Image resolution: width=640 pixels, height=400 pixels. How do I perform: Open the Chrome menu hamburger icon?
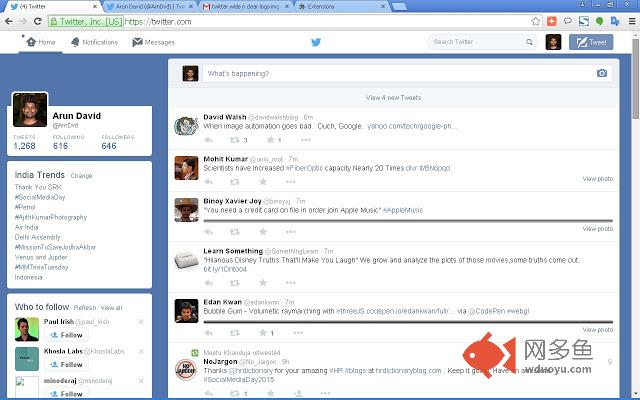(x=632, y=21)
